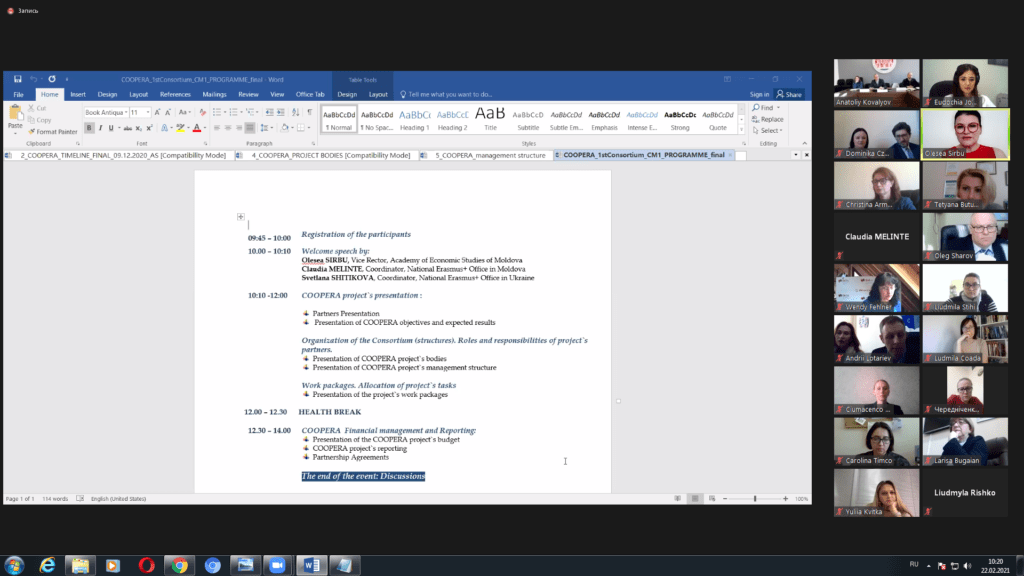
Task: Expand the Styles gallery more arrow
Action: pyautogui.click(x=740, y=128)
